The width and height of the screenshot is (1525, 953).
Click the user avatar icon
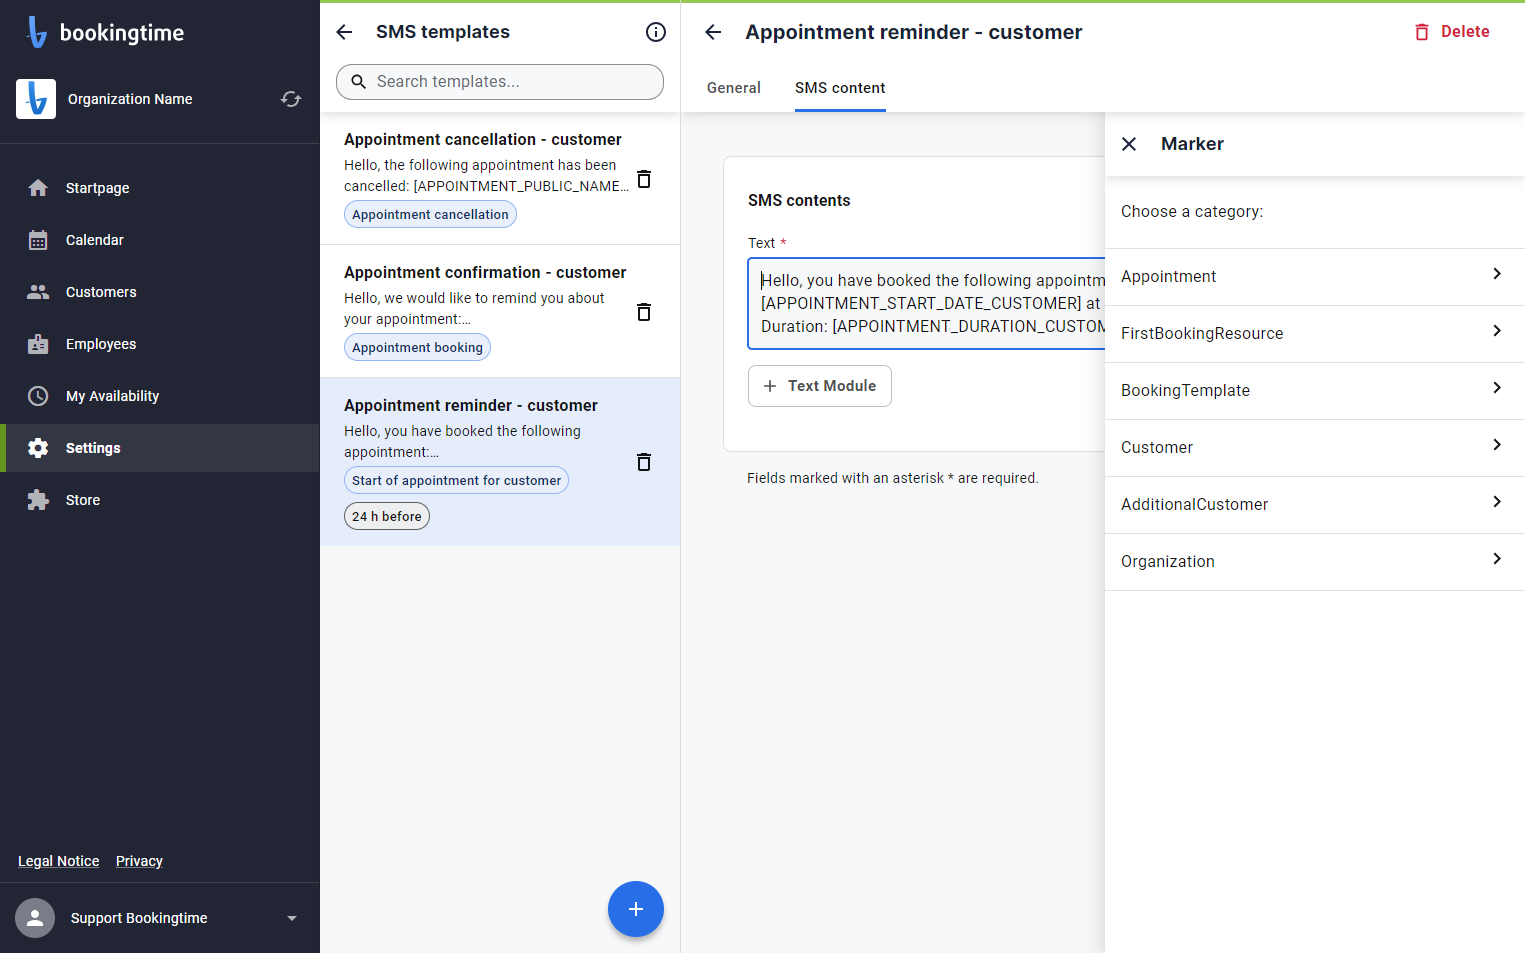click(x=35, y=918)
